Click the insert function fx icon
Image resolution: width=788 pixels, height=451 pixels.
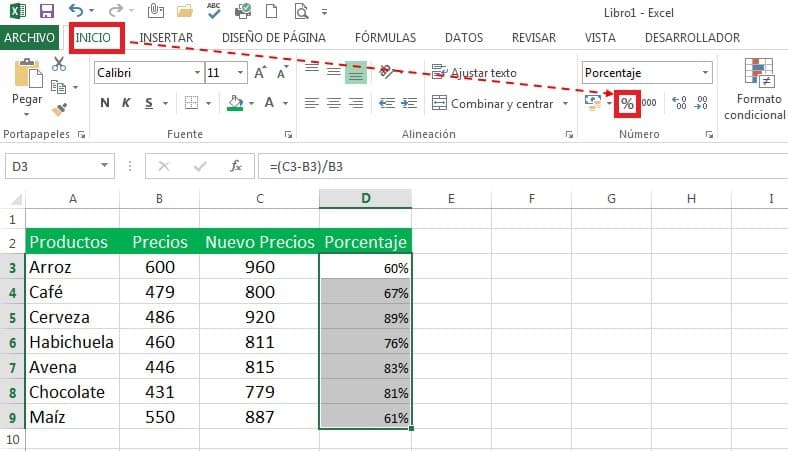click(236, 166)
